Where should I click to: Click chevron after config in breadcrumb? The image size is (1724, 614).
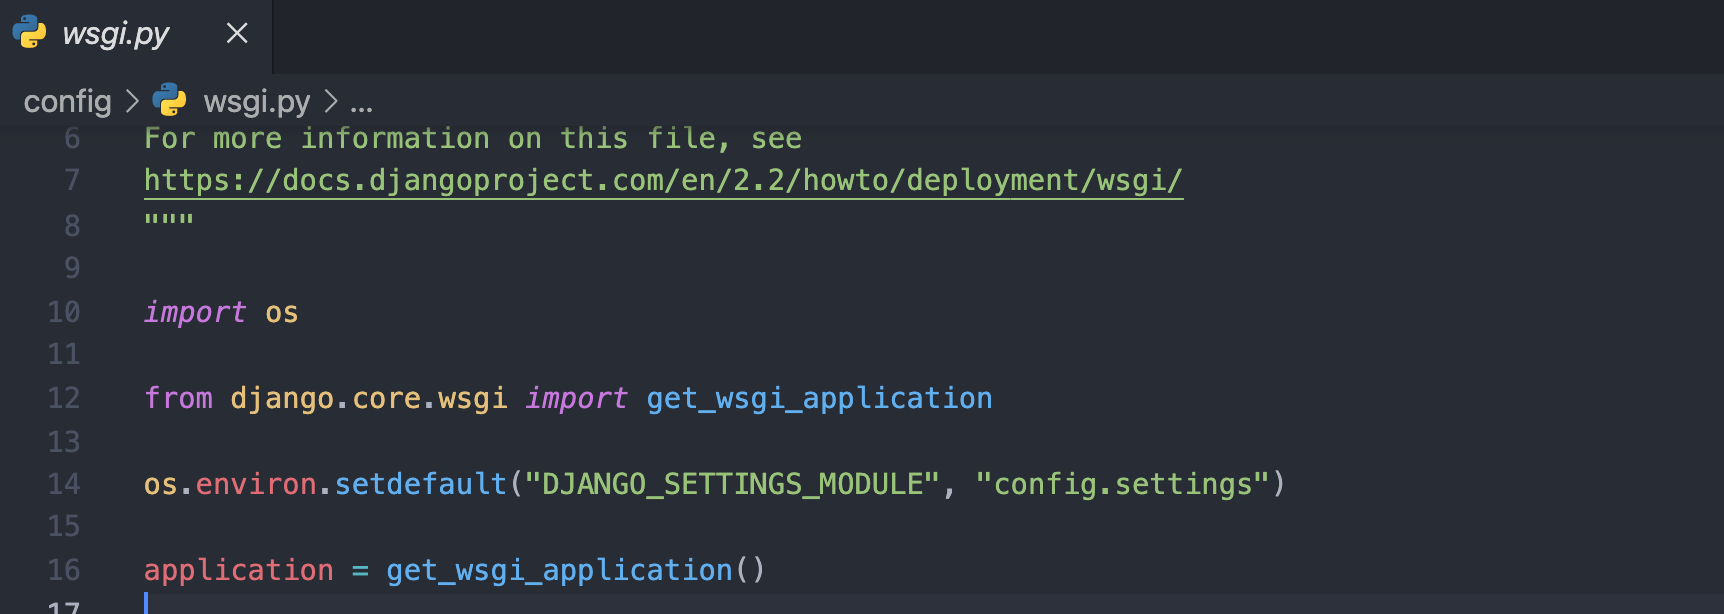click(x=132, y=101)
